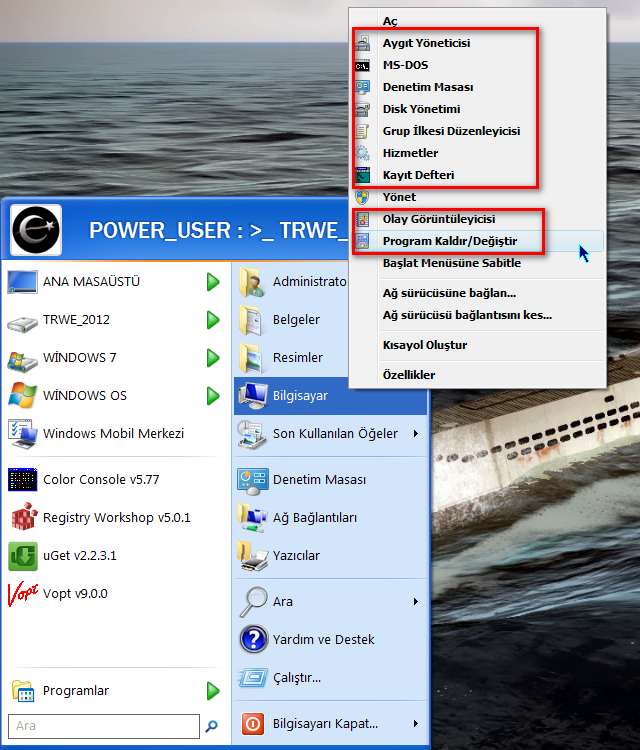The height and width of the screenshot is (750, 640).
Task: Expand Programlar with green arrow
Action: [213, 691]
